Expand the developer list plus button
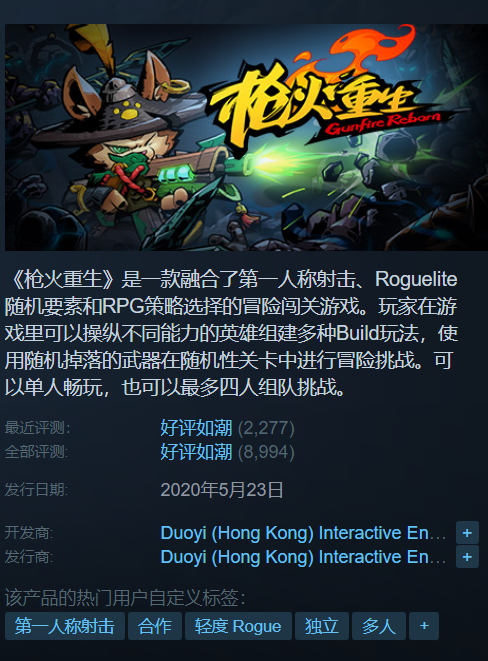This screenshot has height=661, width=488. 467,533
